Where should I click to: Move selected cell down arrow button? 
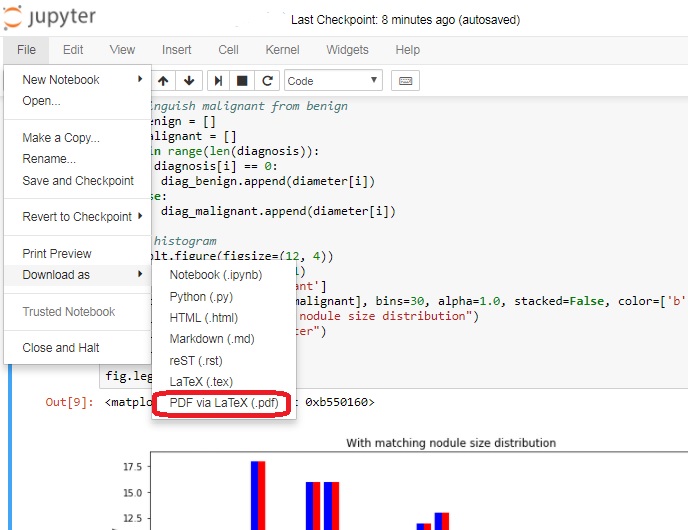(x=189, y=81)
